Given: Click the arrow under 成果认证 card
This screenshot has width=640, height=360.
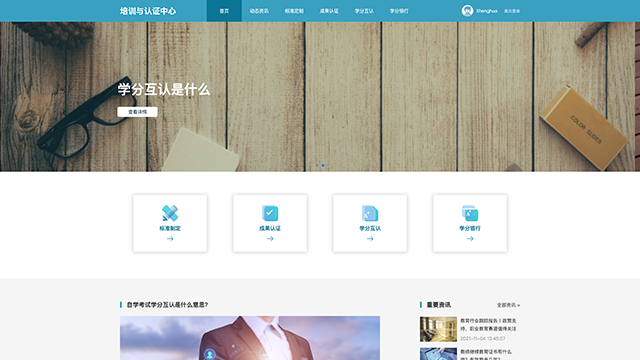Looking at the screenshot, I should pyautogui.click(x=270, y=239).
